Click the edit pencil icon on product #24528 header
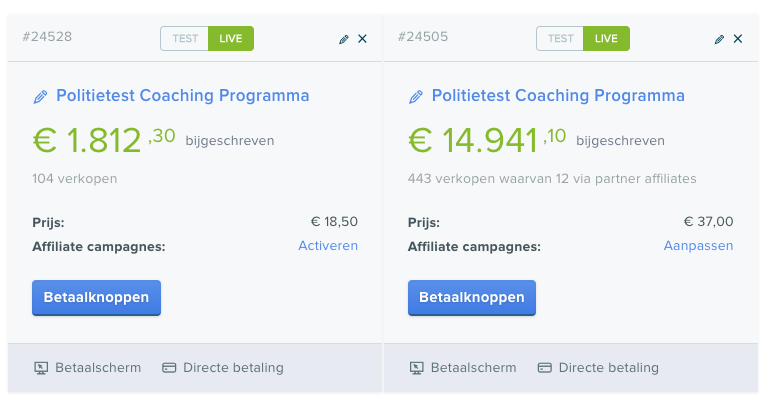 (x=344, y=39)
